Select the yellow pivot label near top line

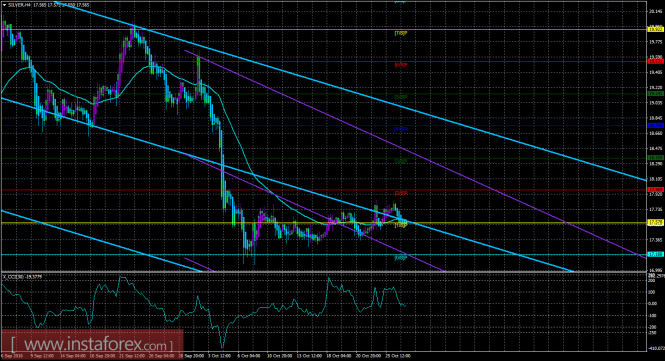tap(401, 33)
